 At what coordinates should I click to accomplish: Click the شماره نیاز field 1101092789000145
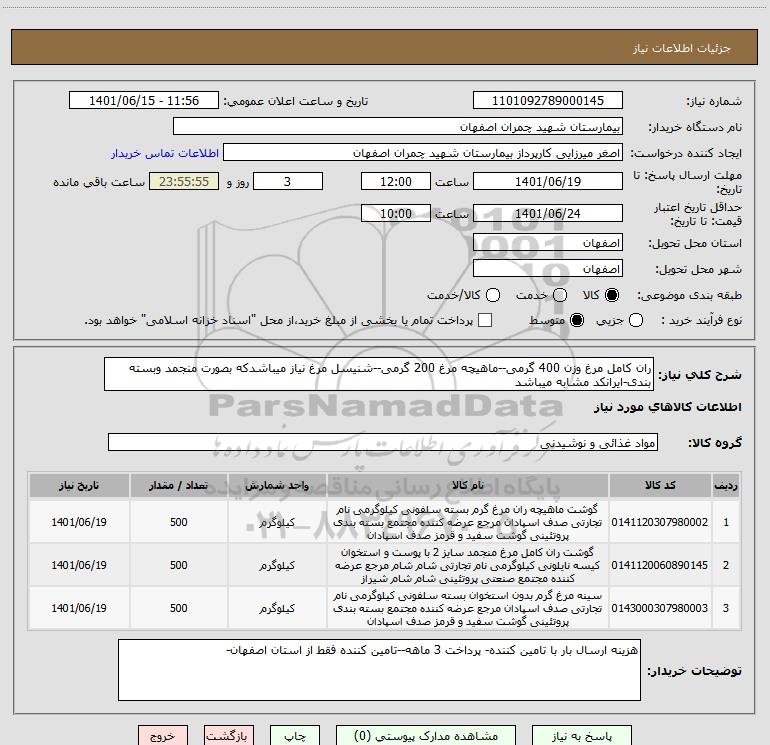tap(548, 101)
